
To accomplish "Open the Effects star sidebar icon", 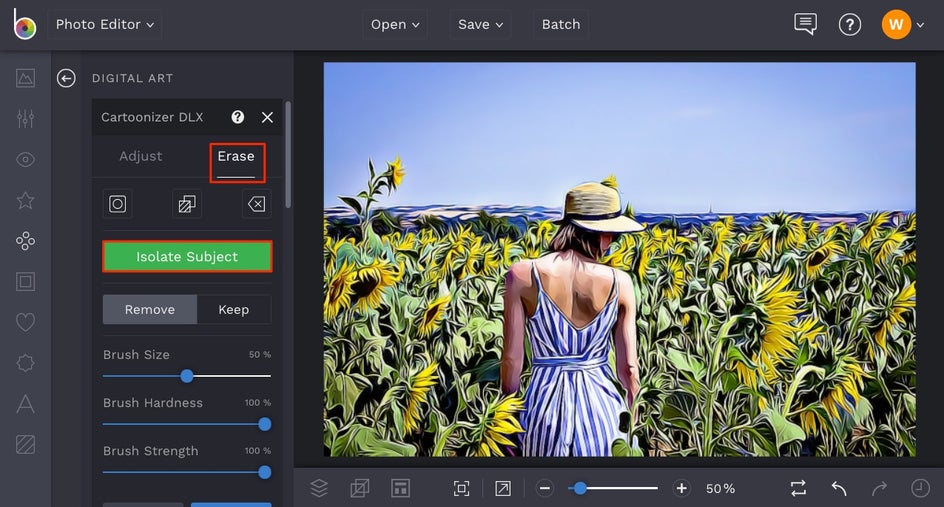I will (25, 201).
